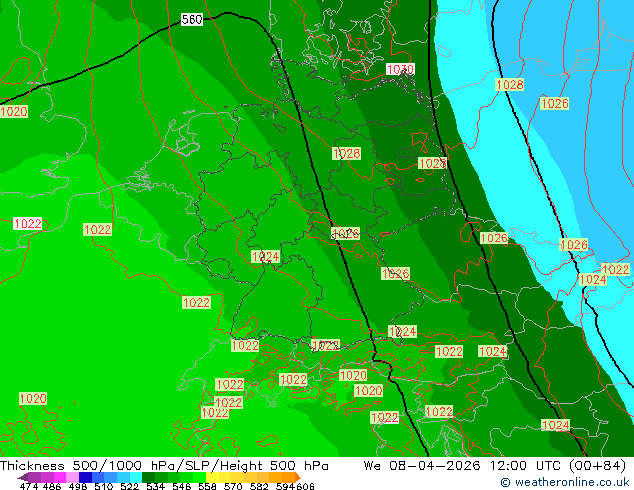Pick the dark blue swatch in the legend
The image size is (634, 490).
[85, 477]
